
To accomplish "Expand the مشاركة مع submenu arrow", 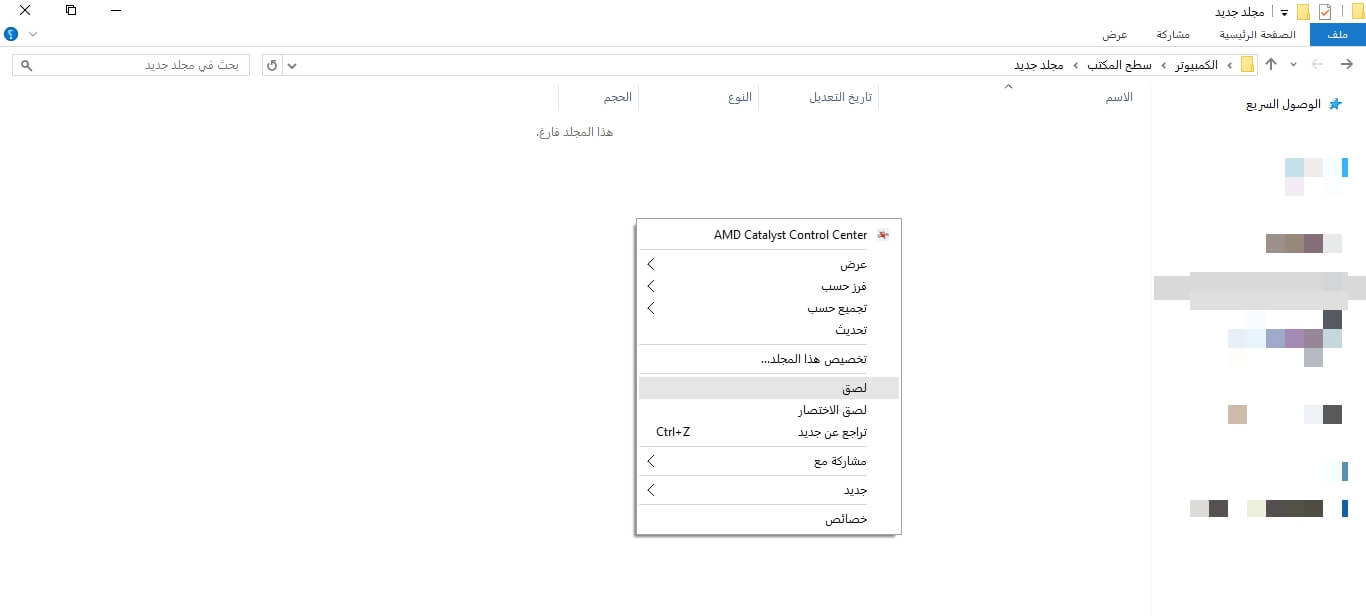I will click(651, 461).
